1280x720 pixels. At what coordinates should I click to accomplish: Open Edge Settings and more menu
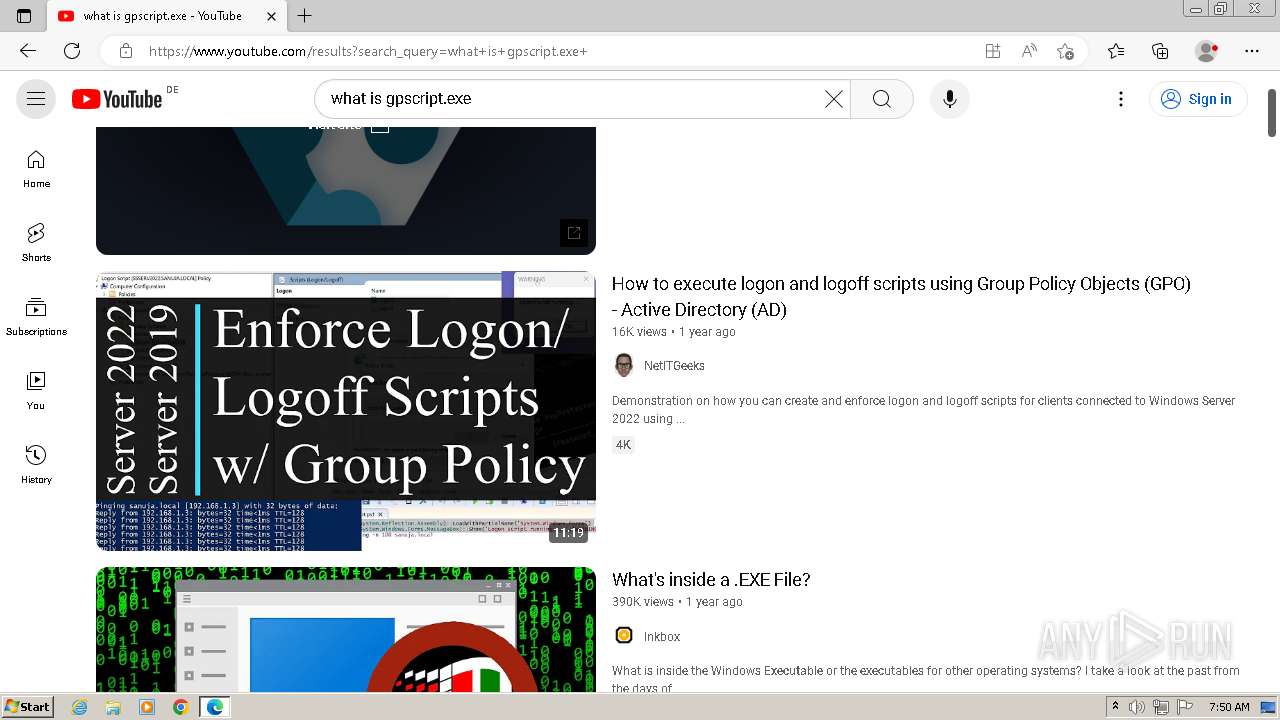click(1252, 51)
